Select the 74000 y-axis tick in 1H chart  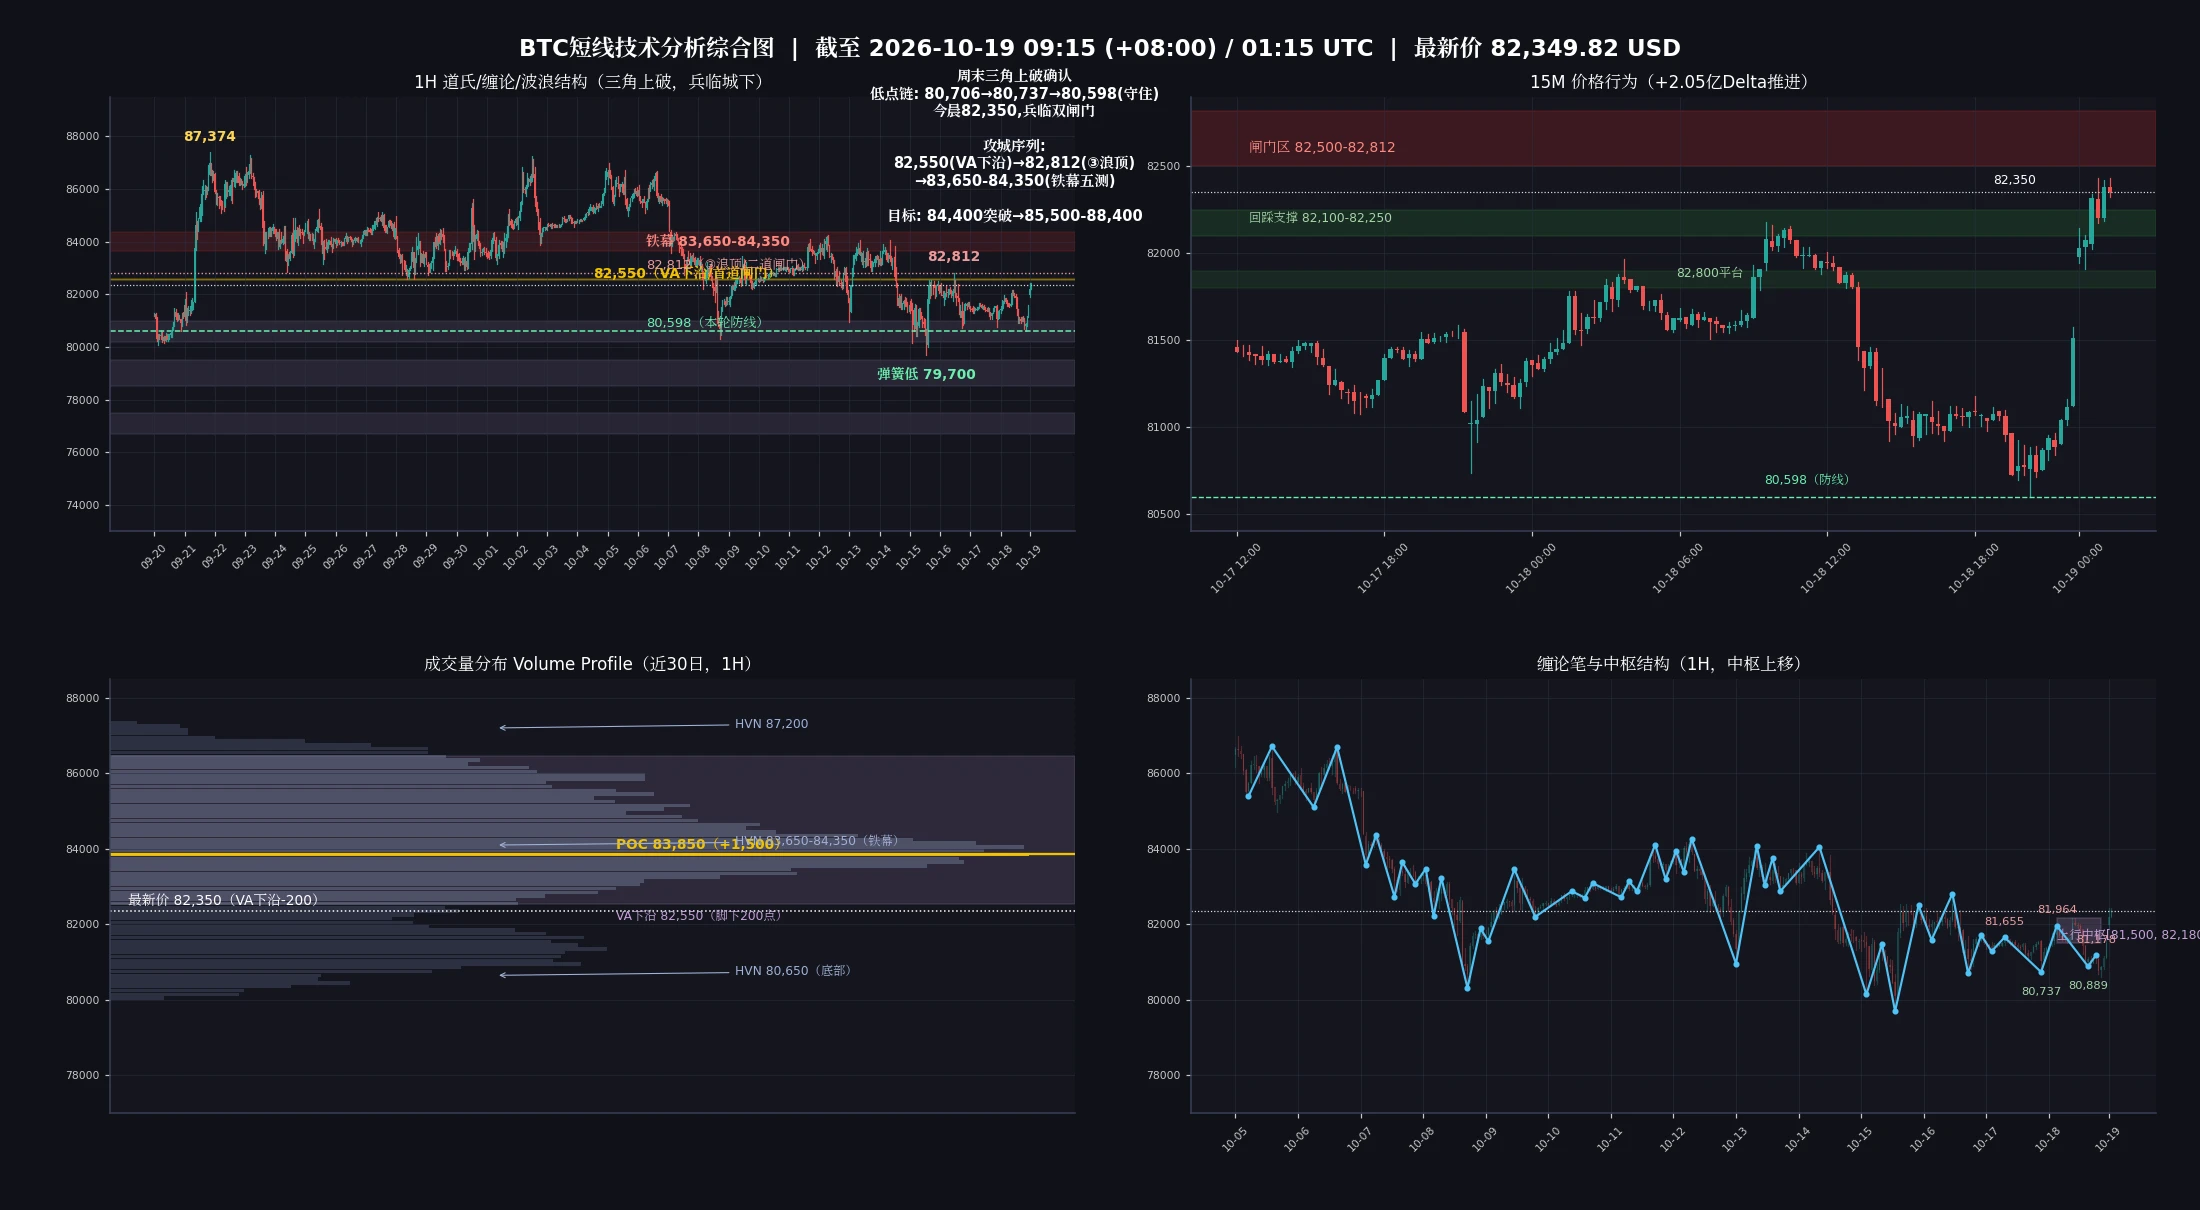82,506
